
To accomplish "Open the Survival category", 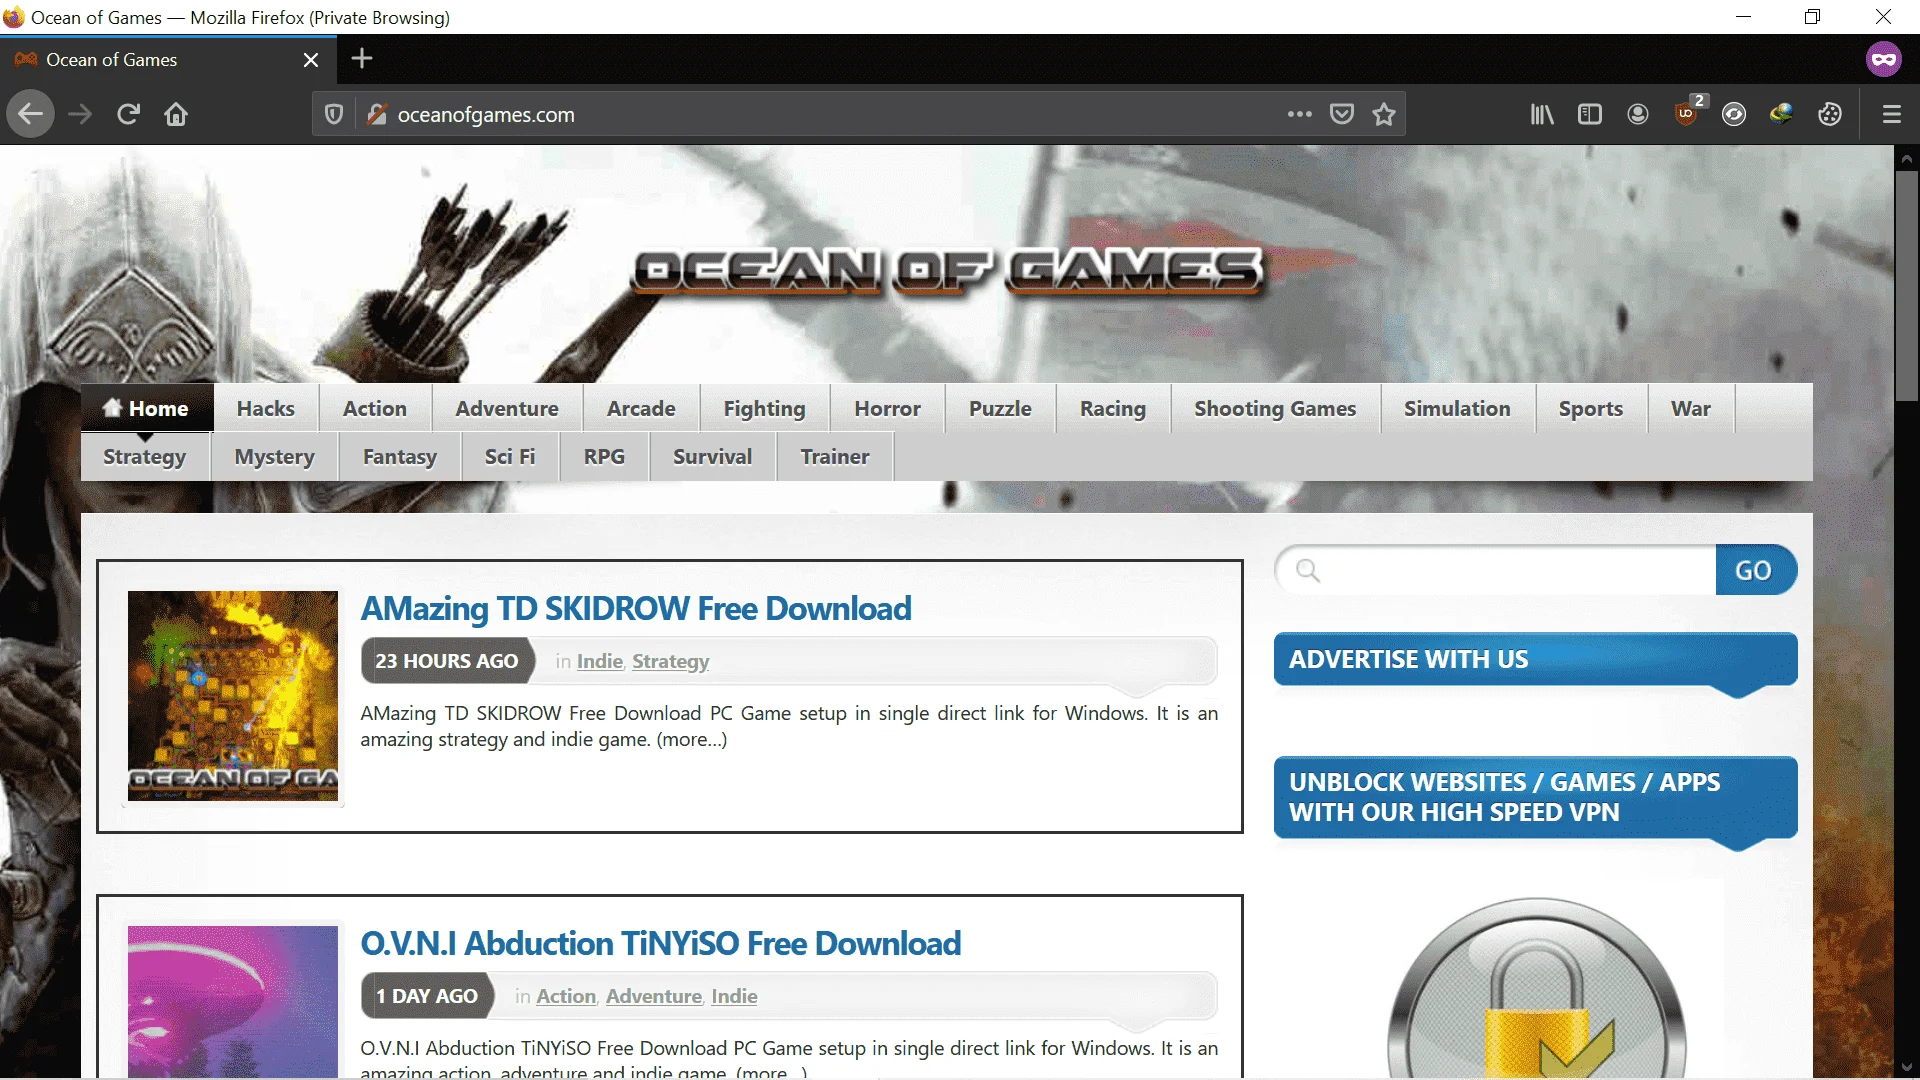I will (x=712, y=456).
